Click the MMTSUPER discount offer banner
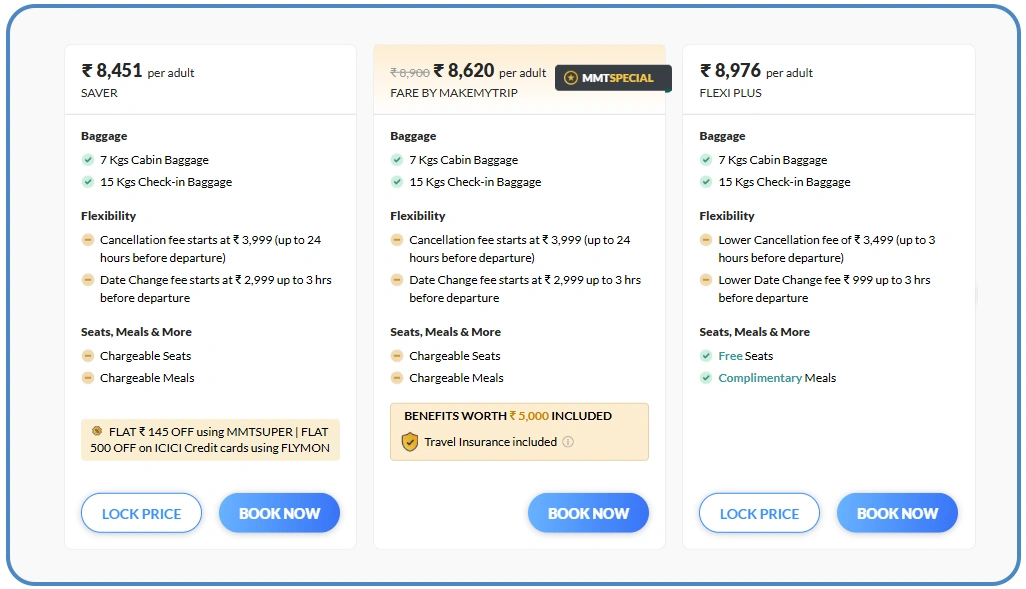Screen dimensions: 1026x589 pos(210,439)
